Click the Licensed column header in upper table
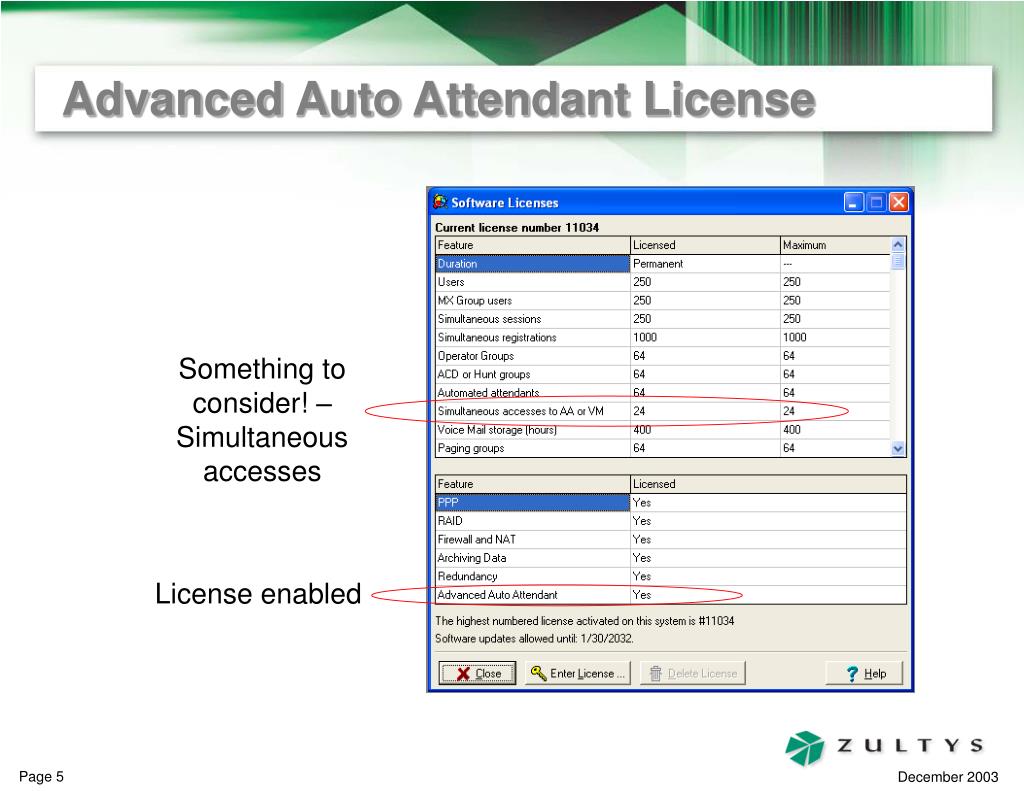 coord(705,245)
